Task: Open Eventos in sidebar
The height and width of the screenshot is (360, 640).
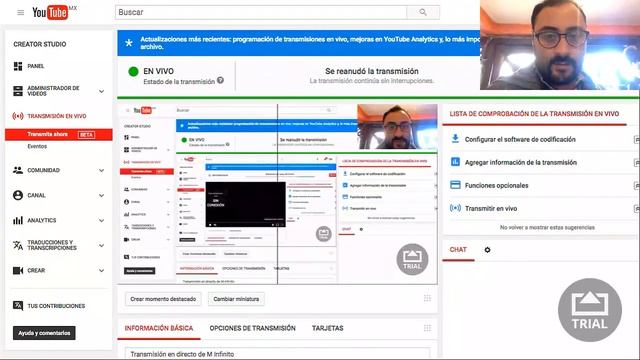Action: tap(37, 146)
